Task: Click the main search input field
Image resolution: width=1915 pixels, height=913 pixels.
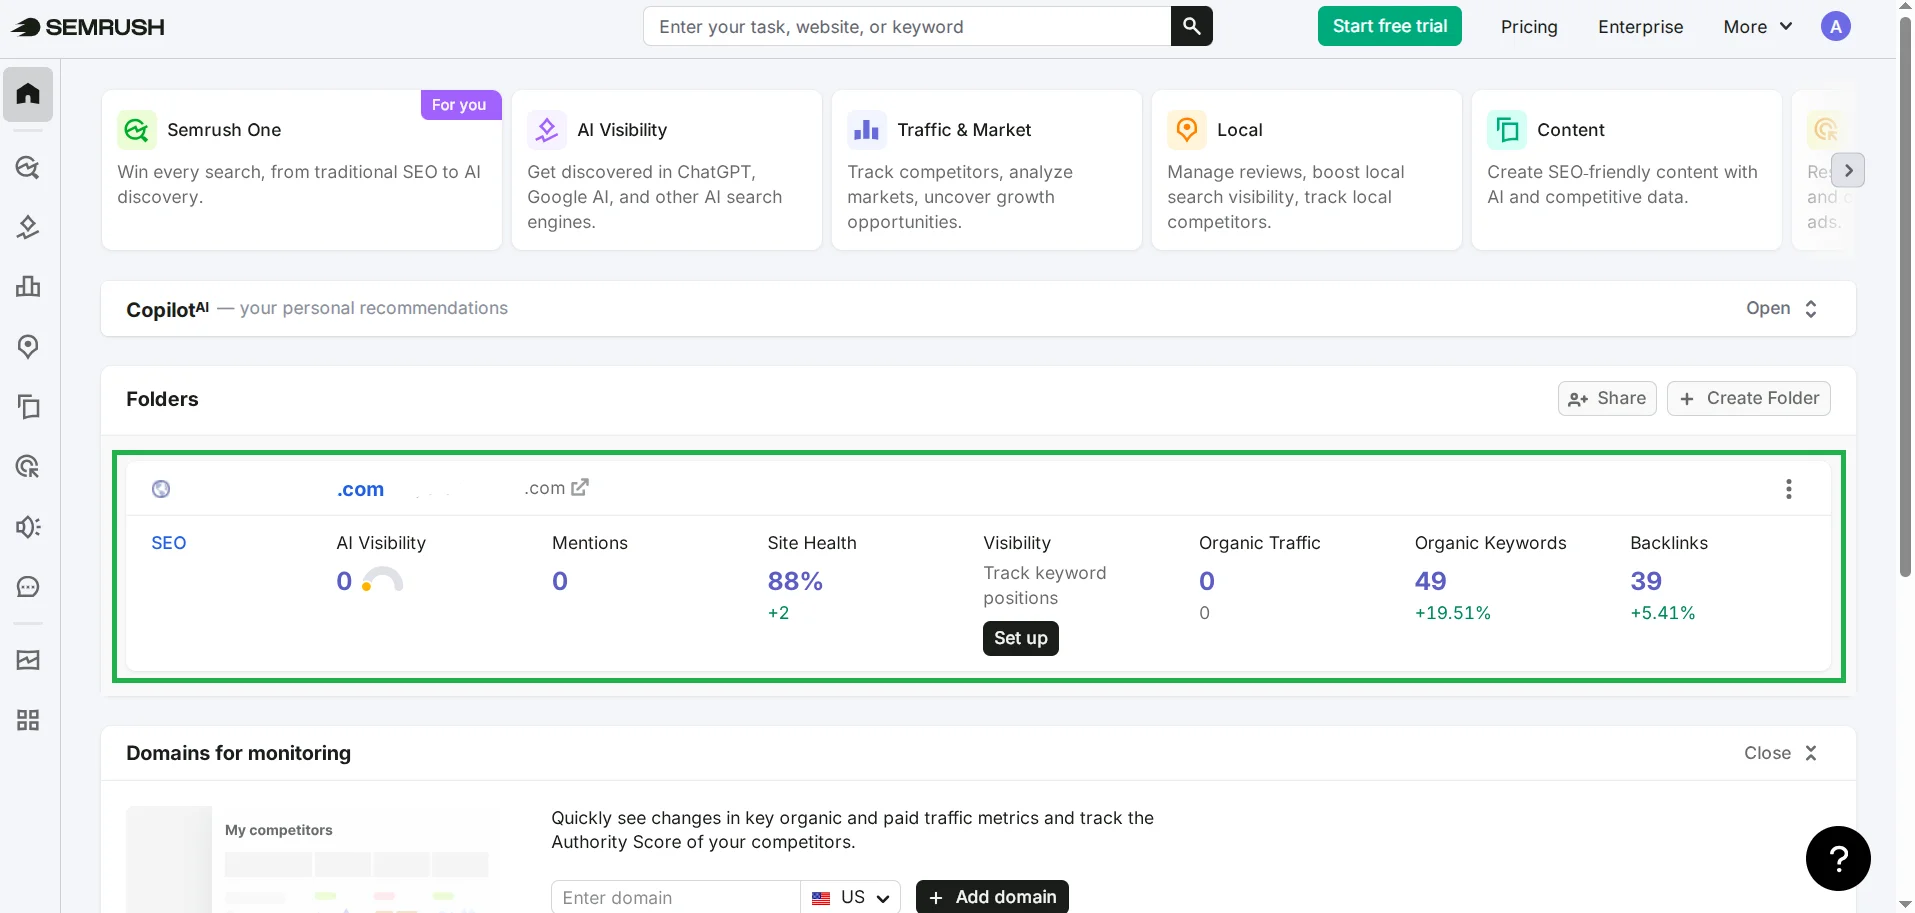Action: [907, 26]
